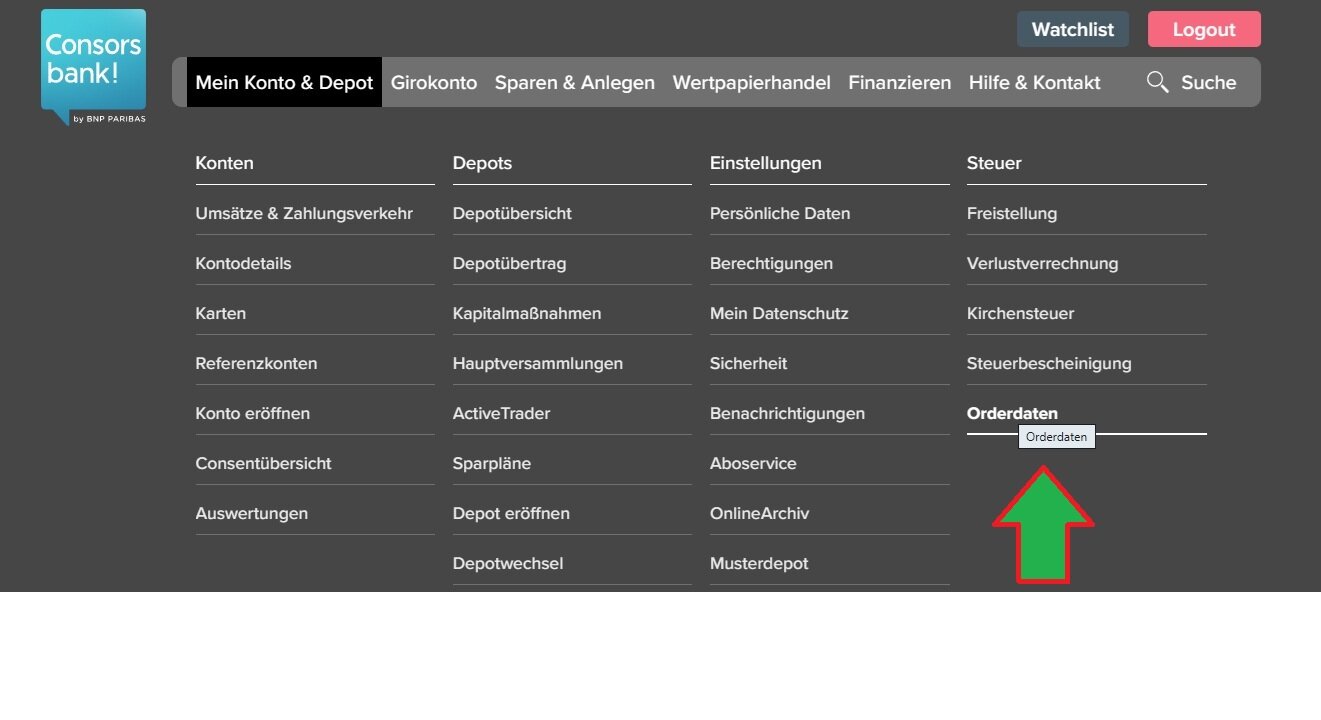Open Verlustverrechnung
This screenshot has width=1321, height=720.
(1042, 263)
